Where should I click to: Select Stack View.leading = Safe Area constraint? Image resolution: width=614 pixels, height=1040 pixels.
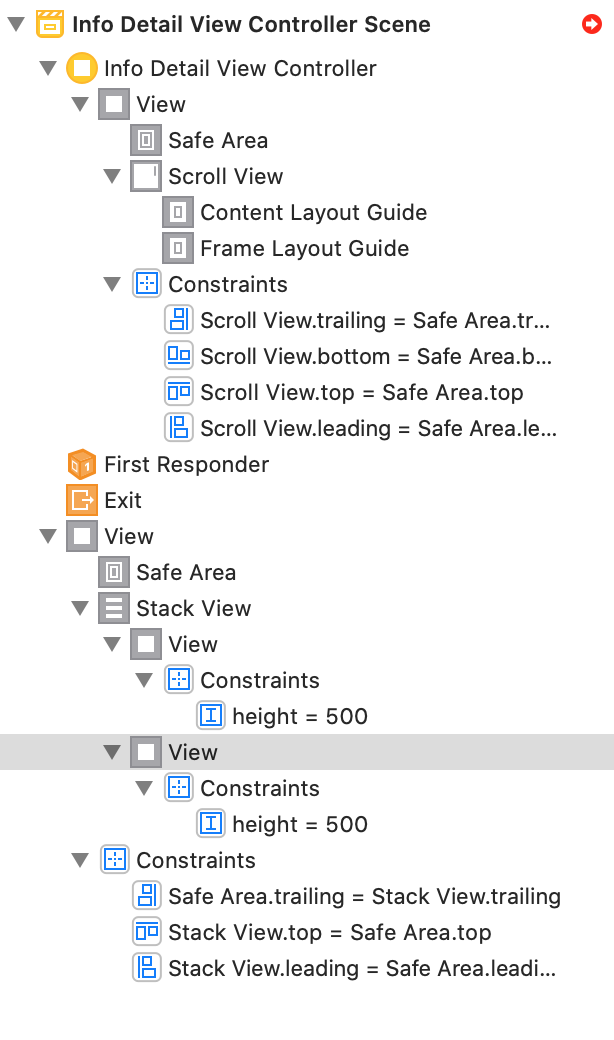(x=361, y=968)
